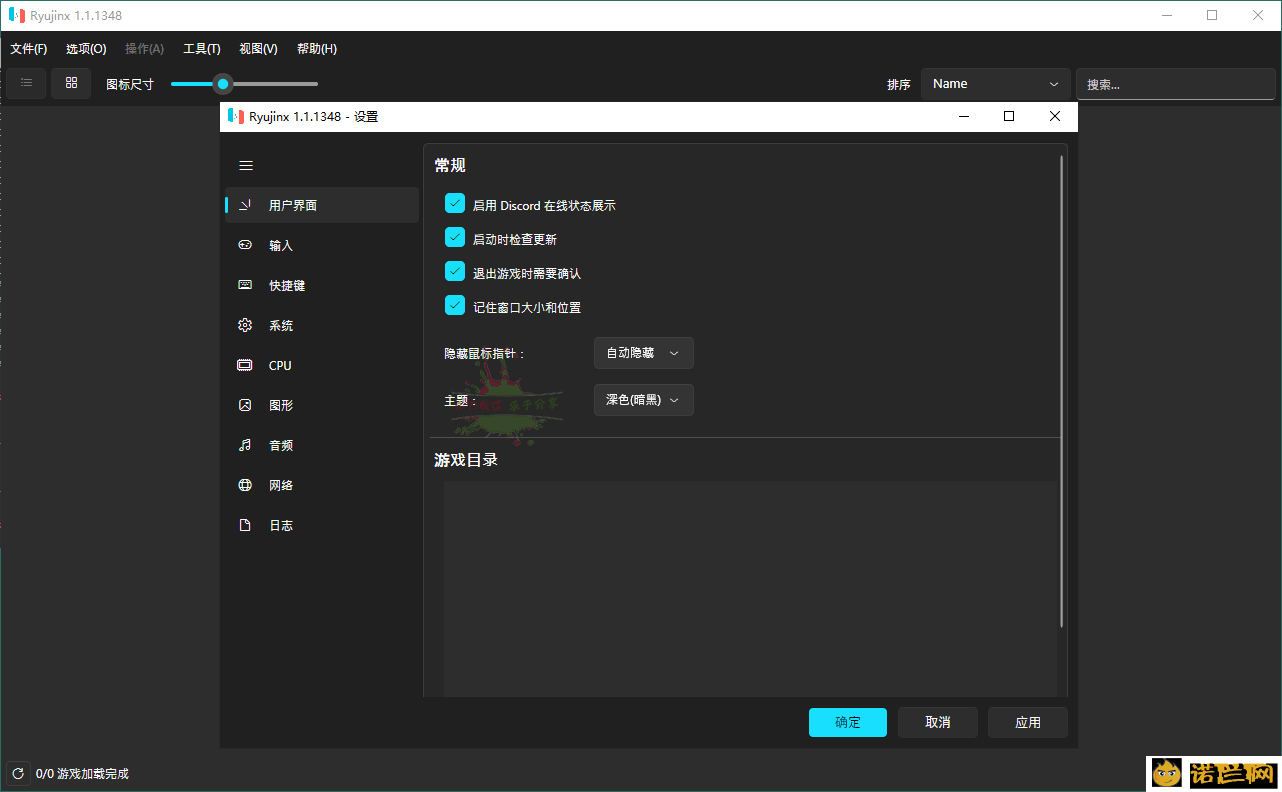The image size is (1282, 792).
Task: Click the settings panel vertical scrollbar
Action: pyautogui.click(x=1062, y=390)
